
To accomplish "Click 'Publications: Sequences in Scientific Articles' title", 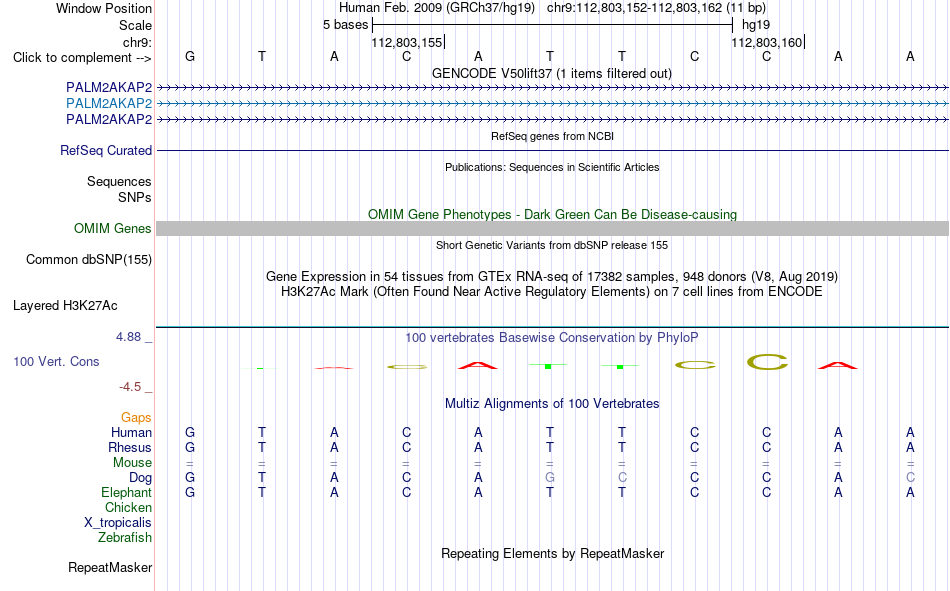I will click(x=552, y=167).
